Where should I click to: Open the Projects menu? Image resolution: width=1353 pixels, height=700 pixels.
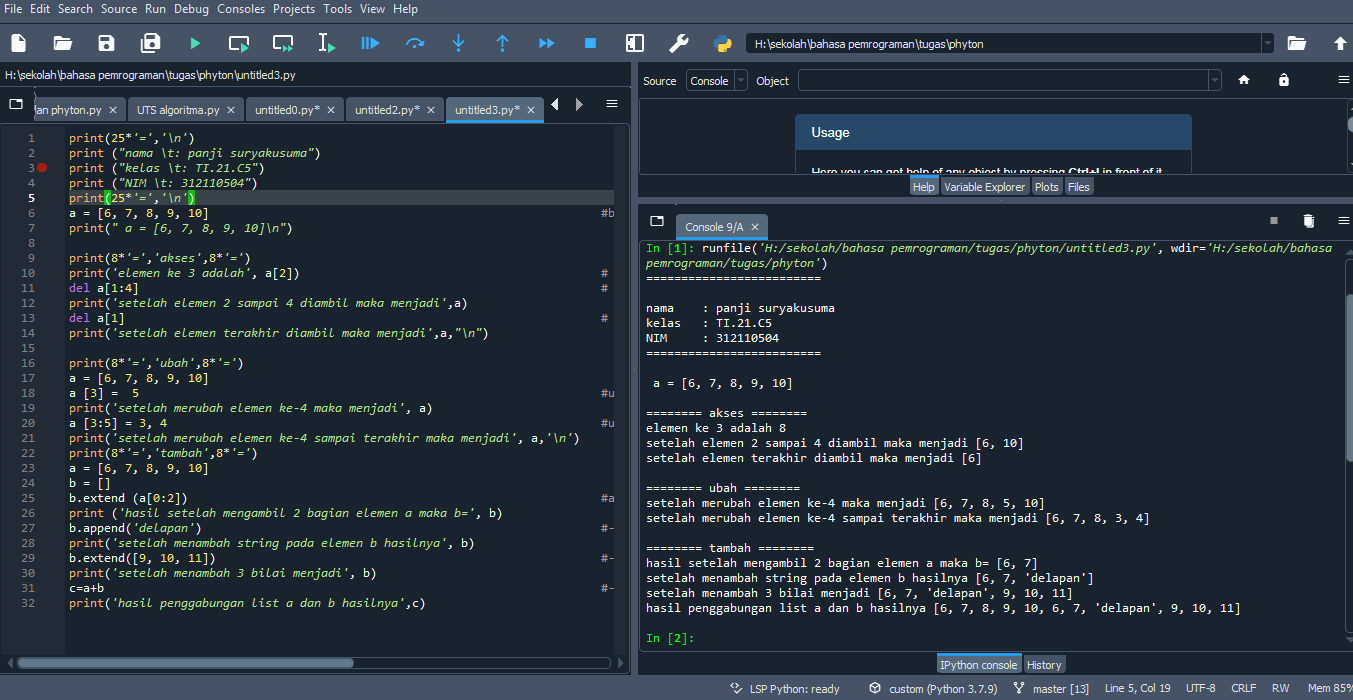[x=294, y=9]
